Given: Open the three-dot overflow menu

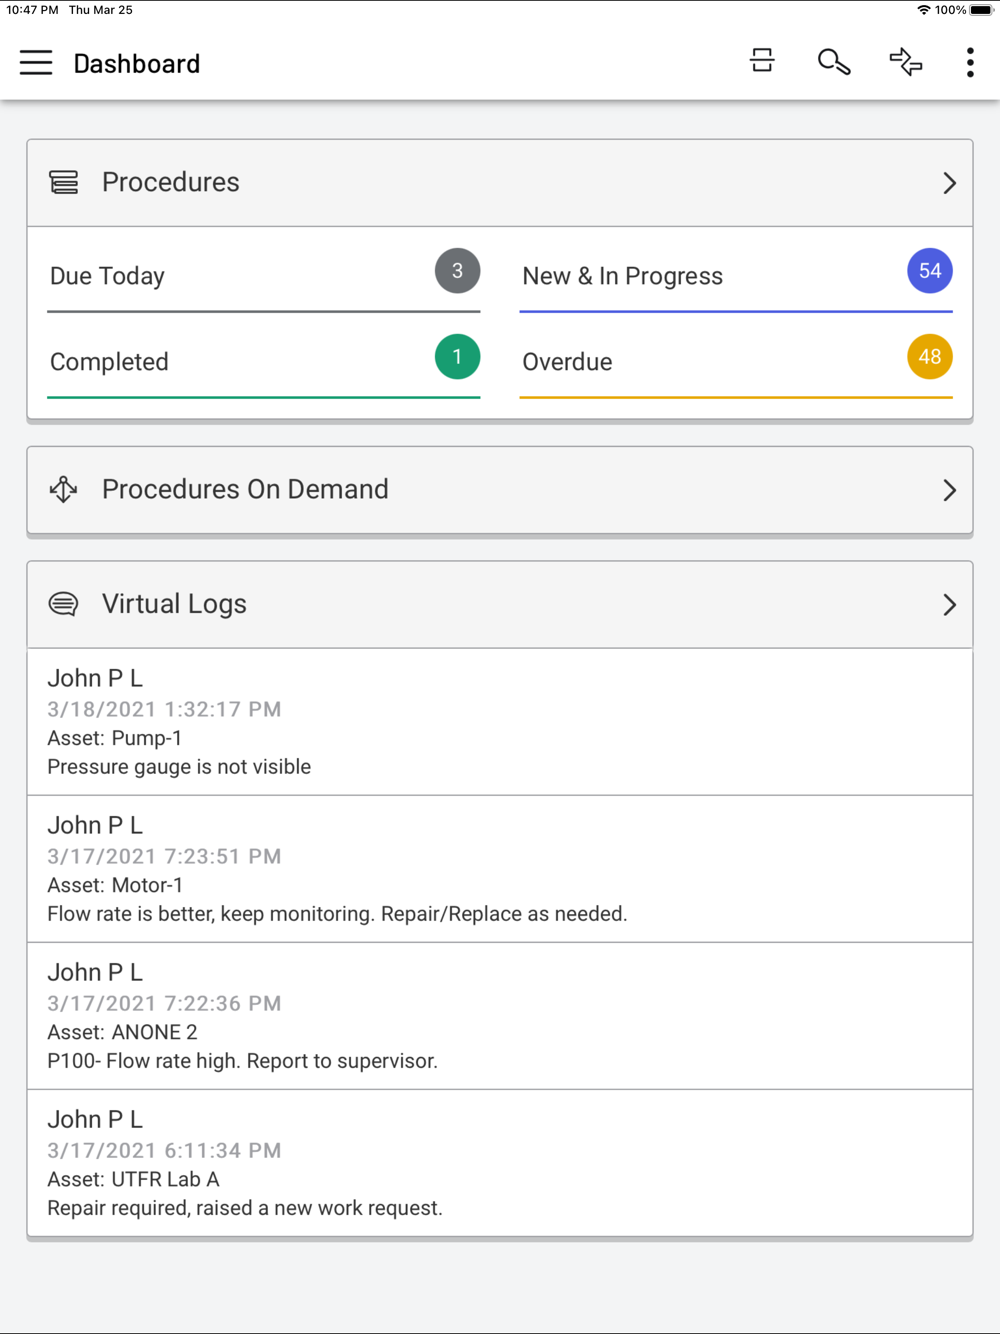Looking at the screenshot, I should pos(970,63).
